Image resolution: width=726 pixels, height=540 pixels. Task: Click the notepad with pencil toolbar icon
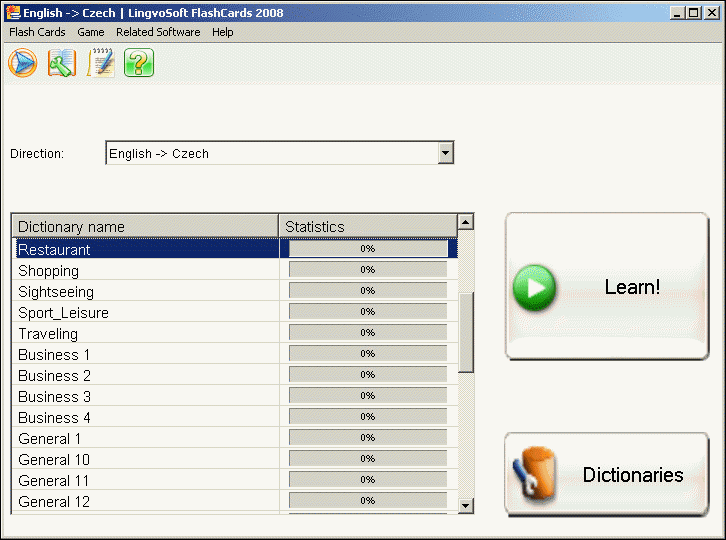pos(101,62)
